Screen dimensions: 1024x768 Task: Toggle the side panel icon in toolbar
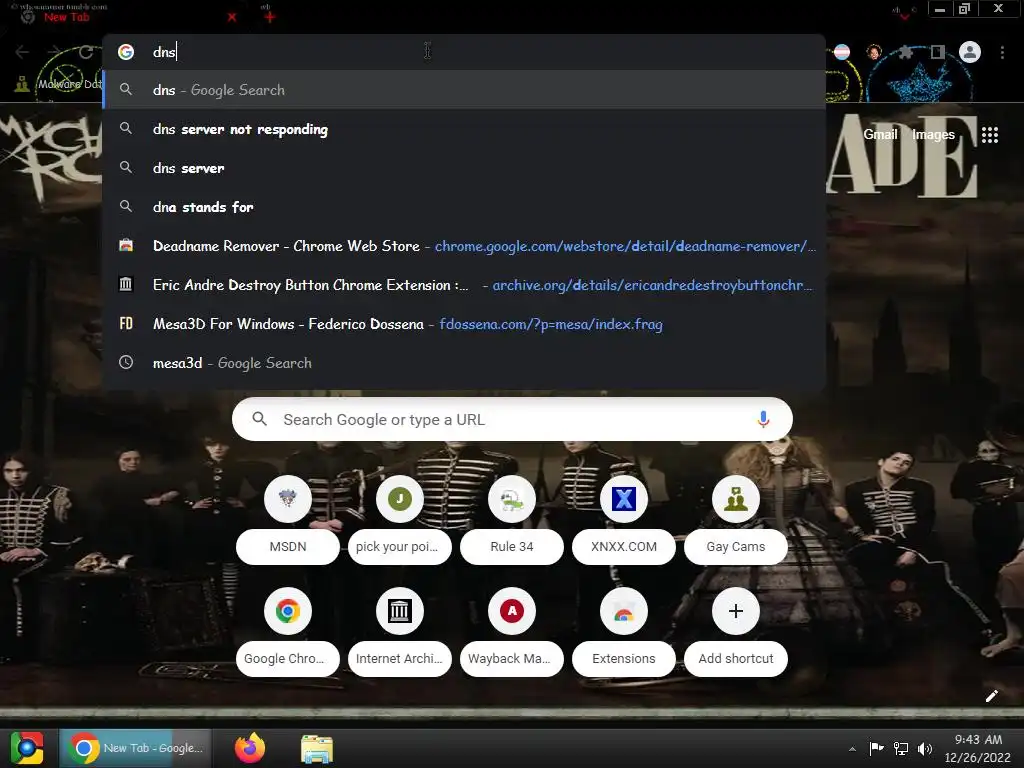pos(938,52)
